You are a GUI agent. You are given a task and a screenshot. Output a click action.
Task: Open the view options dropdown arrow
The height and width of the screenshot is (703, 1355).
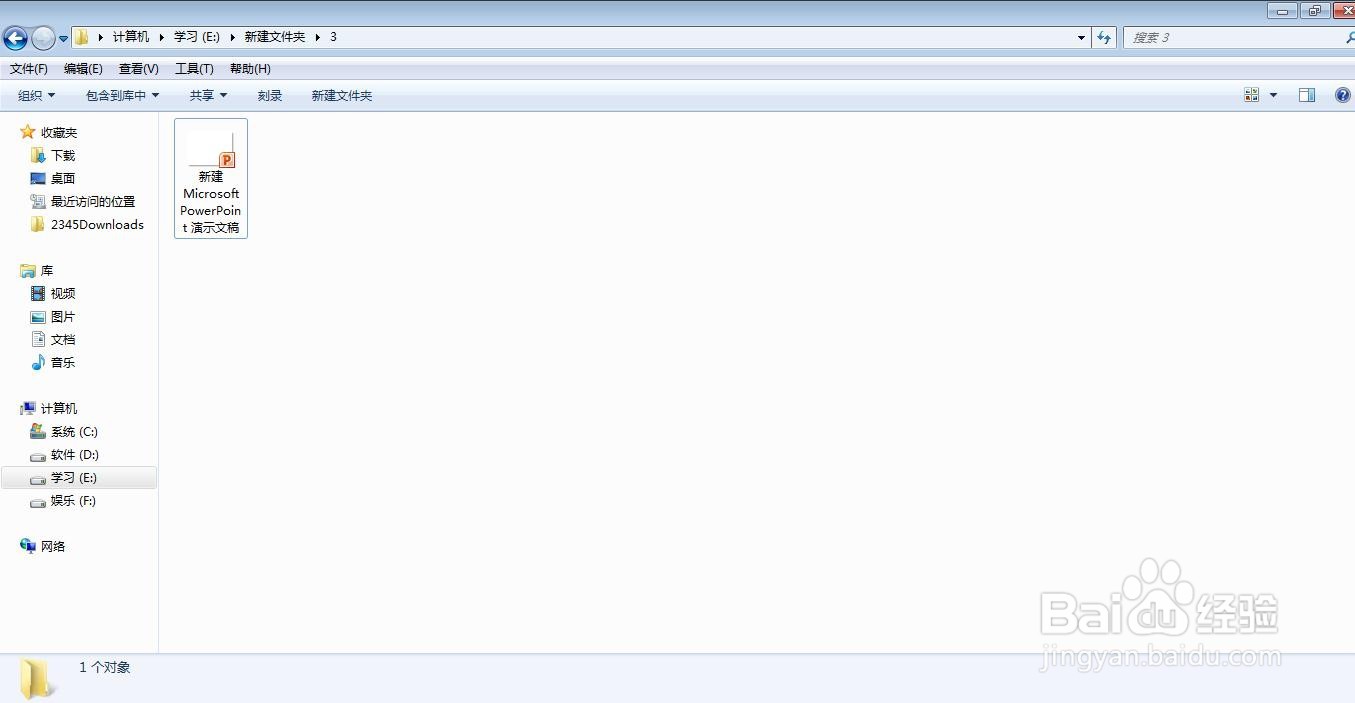pos(1273,95)
